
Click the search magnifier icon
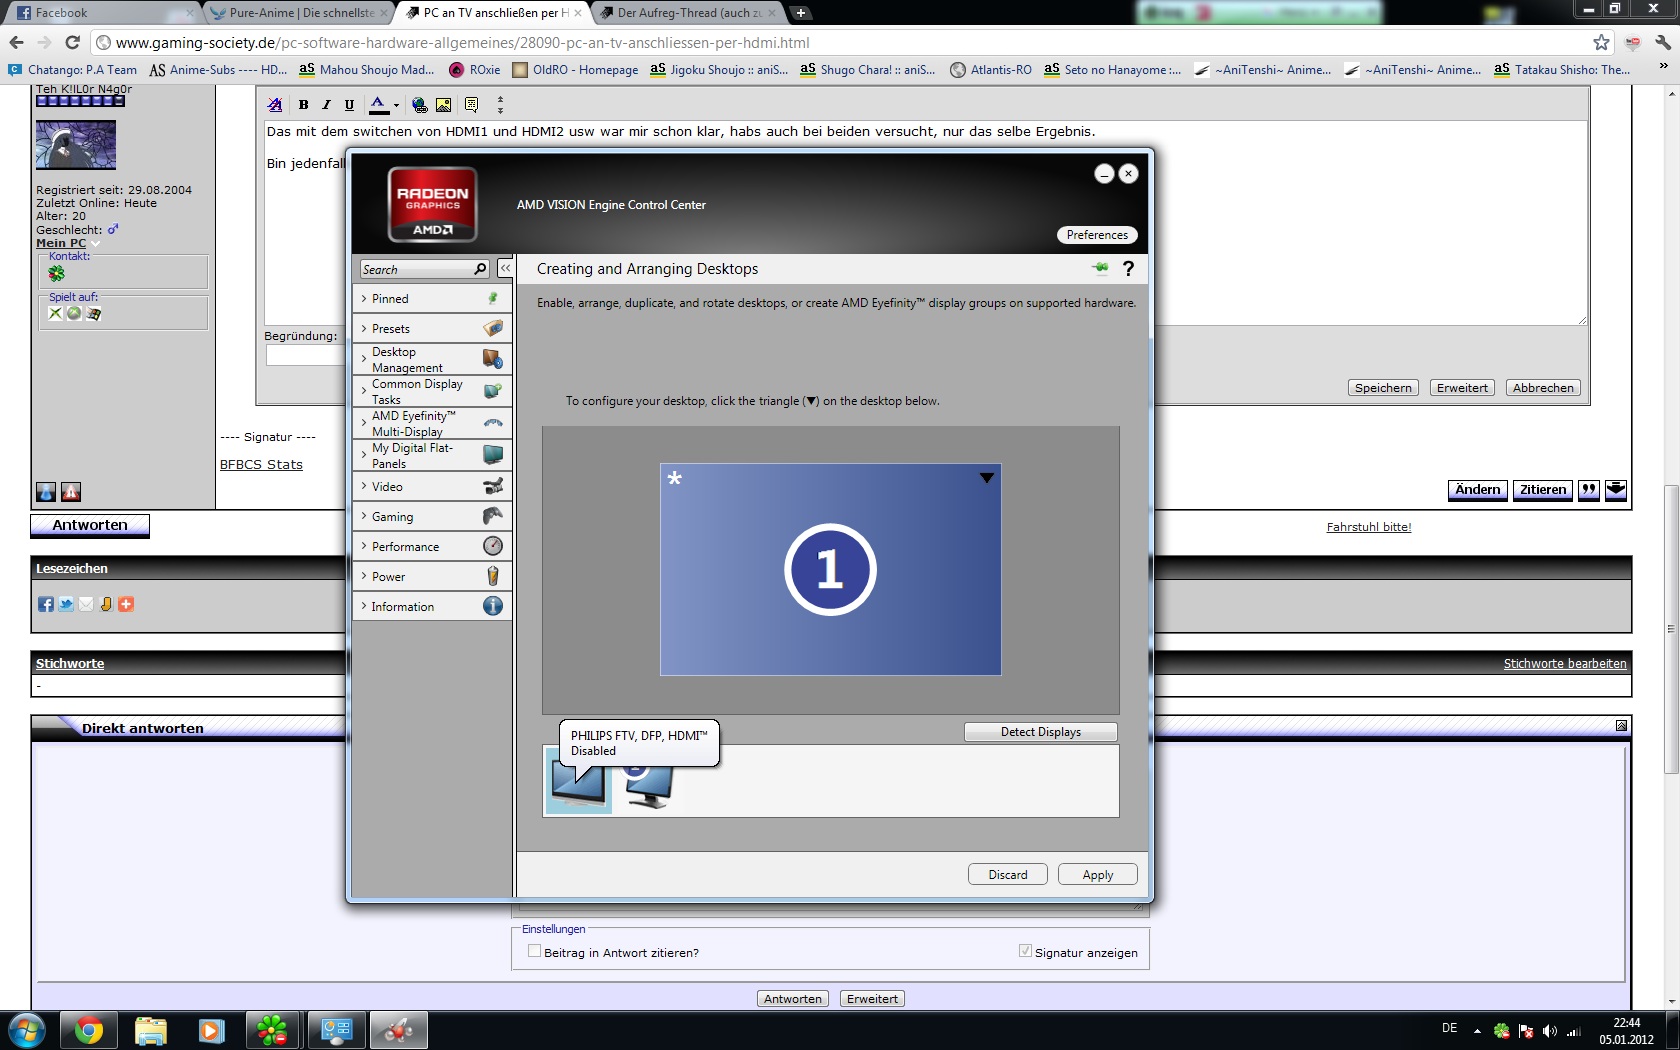tap(480, 269)
